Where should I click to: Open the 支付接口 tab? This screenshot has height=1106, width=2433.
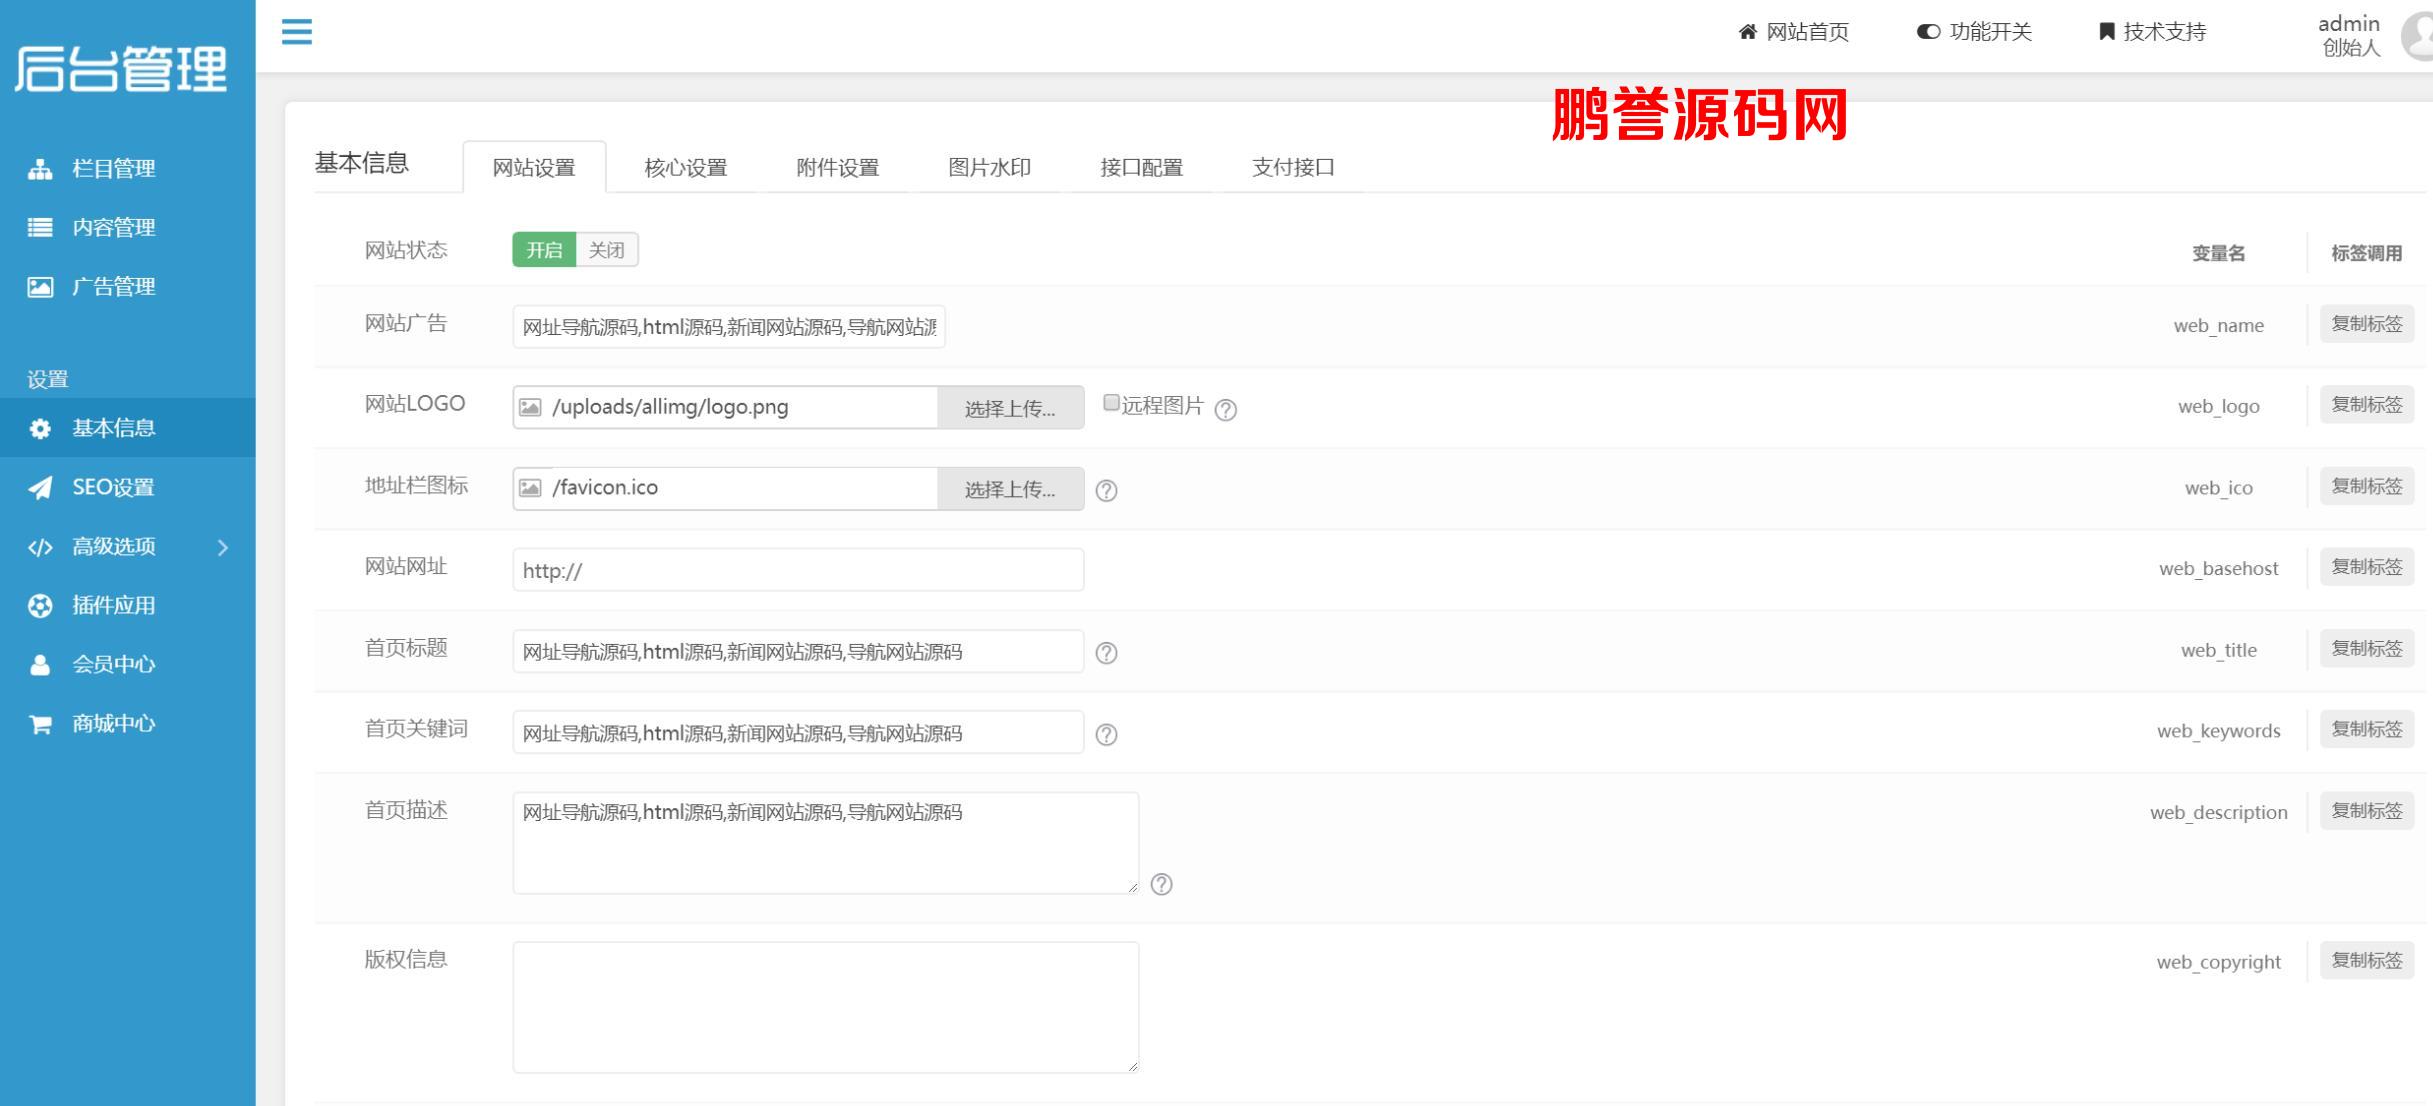click(x=1294, y=167)
